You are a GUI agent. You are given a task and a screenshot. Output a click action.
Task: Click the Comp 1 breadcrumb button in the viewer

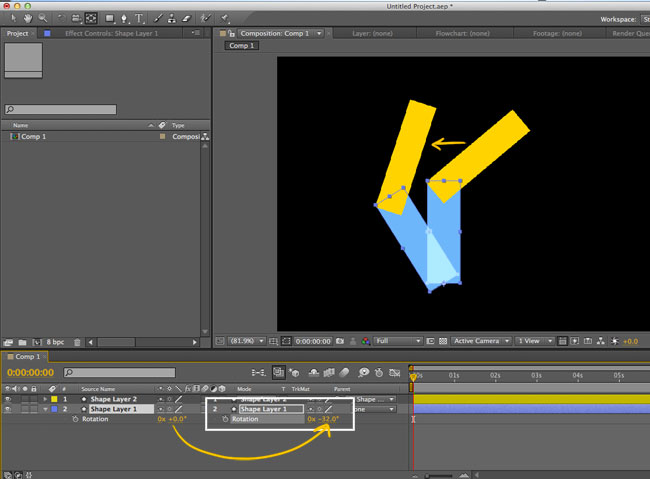coord(242,46)
